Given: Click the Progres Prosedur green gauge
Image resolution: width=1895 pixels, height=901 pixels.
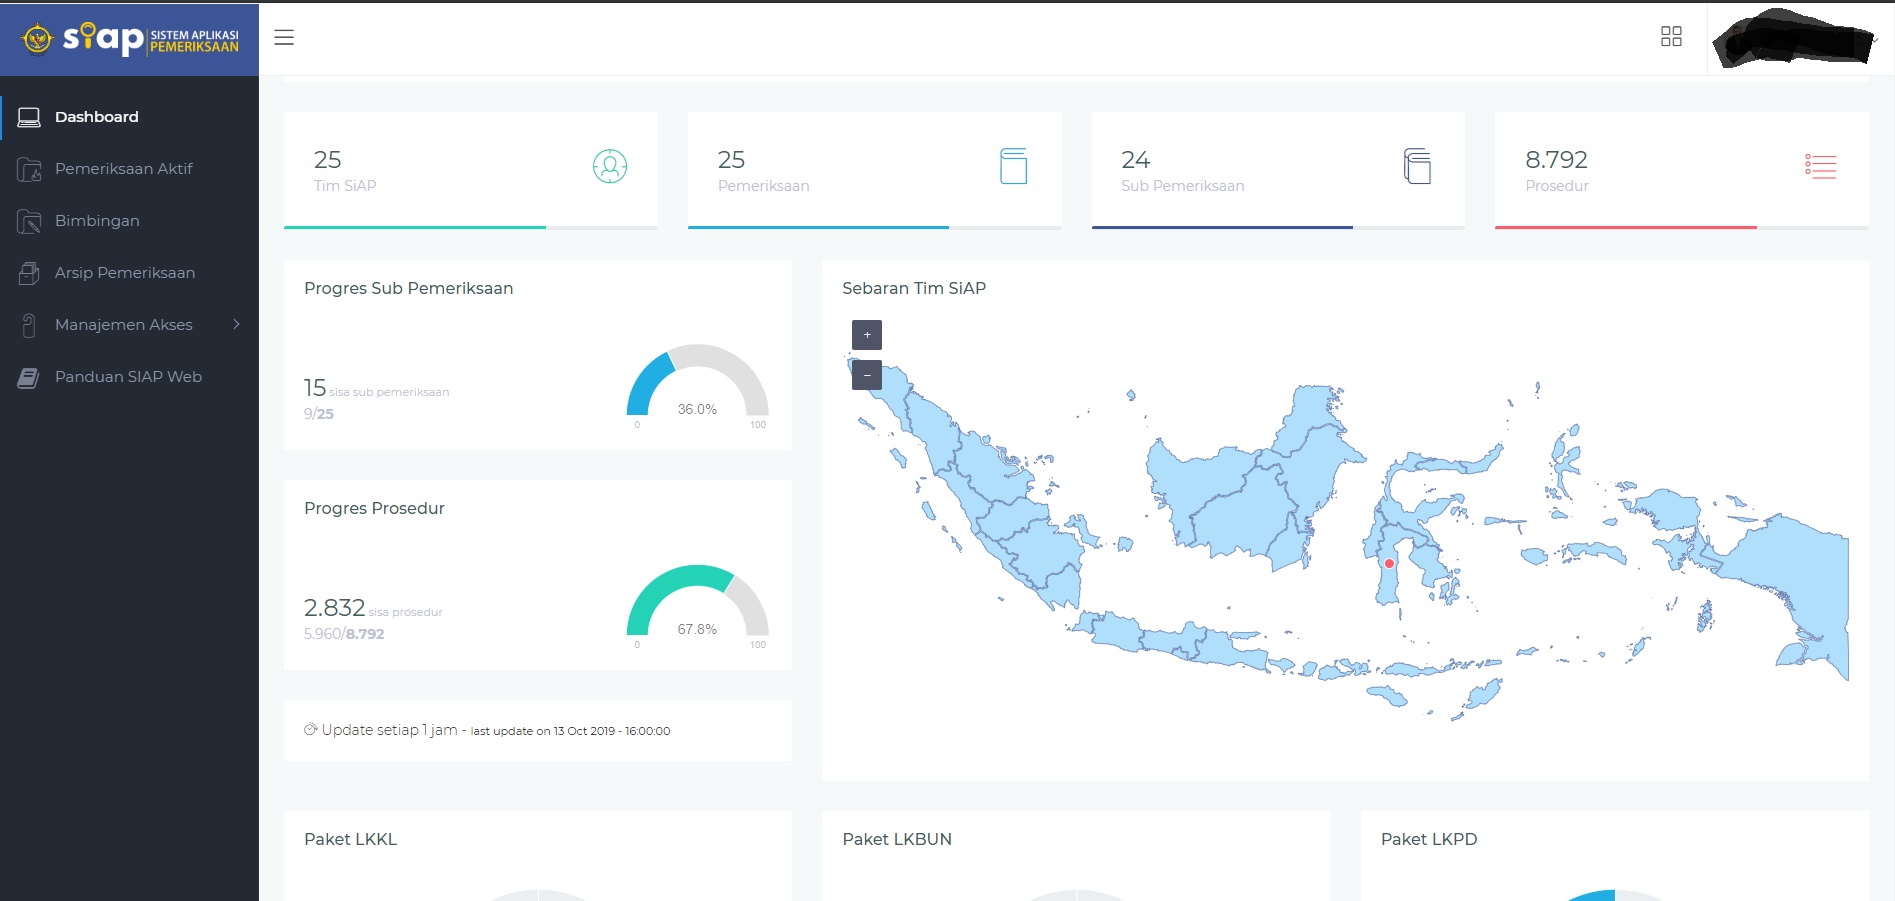Looking at the screenshot, I should point(697,603).
